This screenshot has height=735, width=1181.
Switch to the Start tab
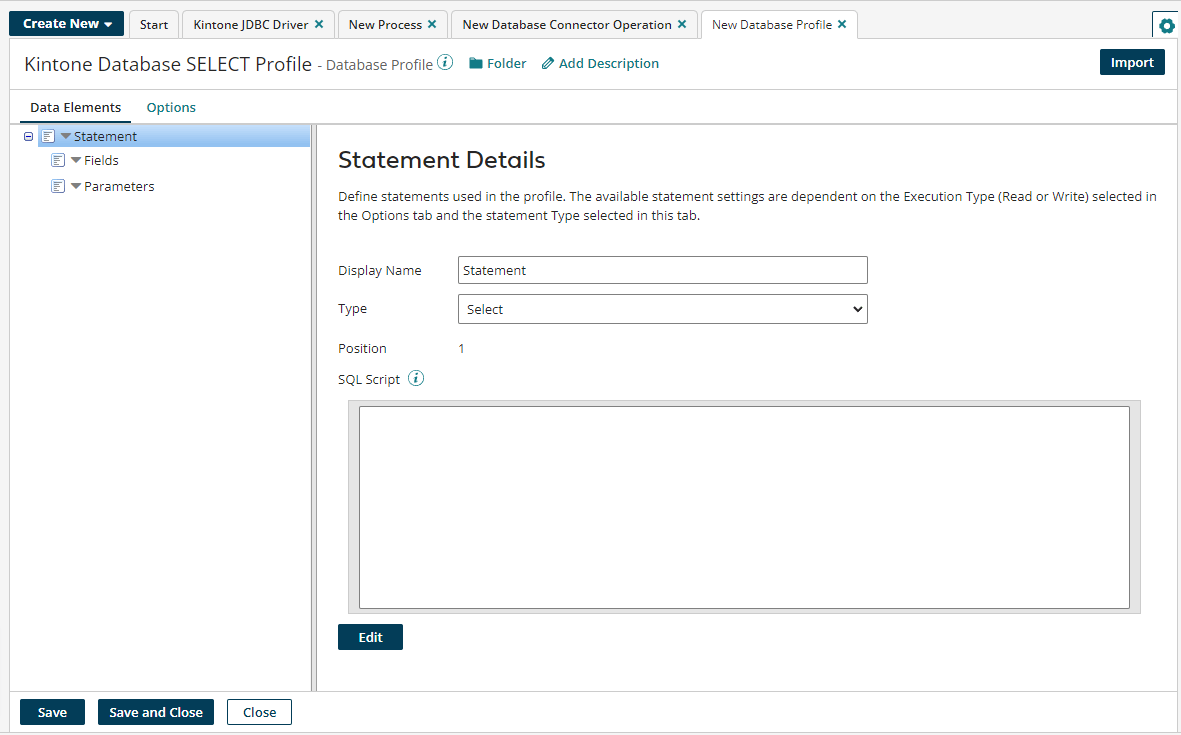[154, 24]
